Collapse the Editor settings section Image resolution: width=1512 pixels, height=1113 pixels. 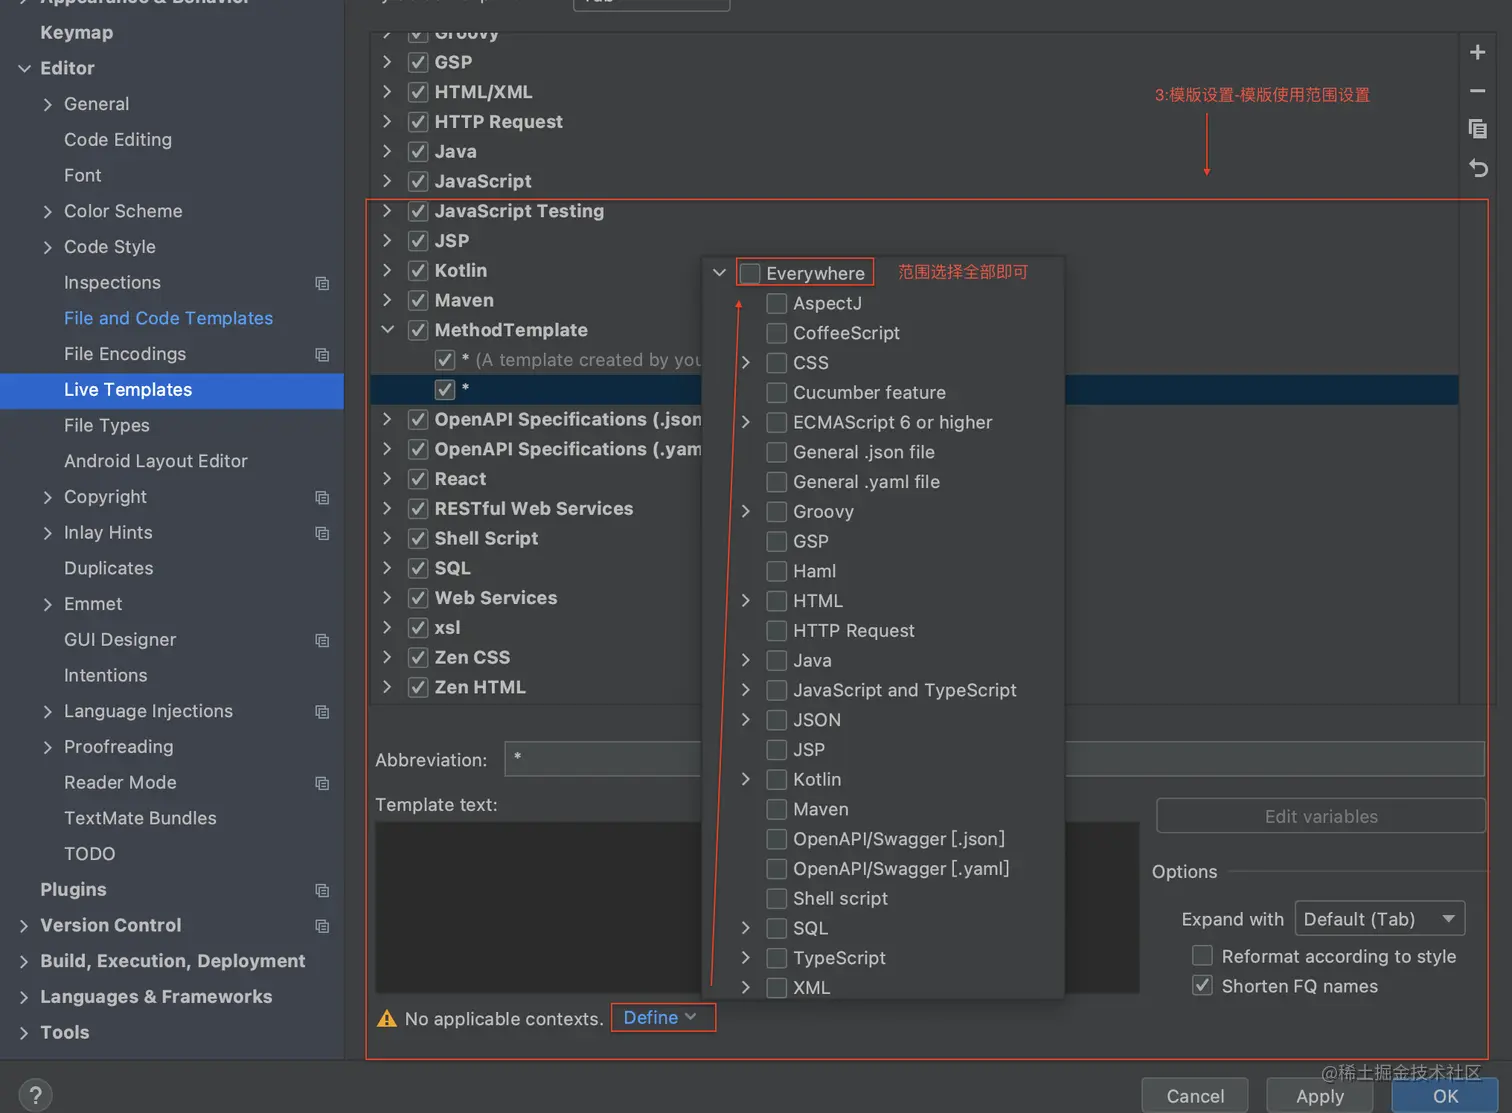pos(24,68)
